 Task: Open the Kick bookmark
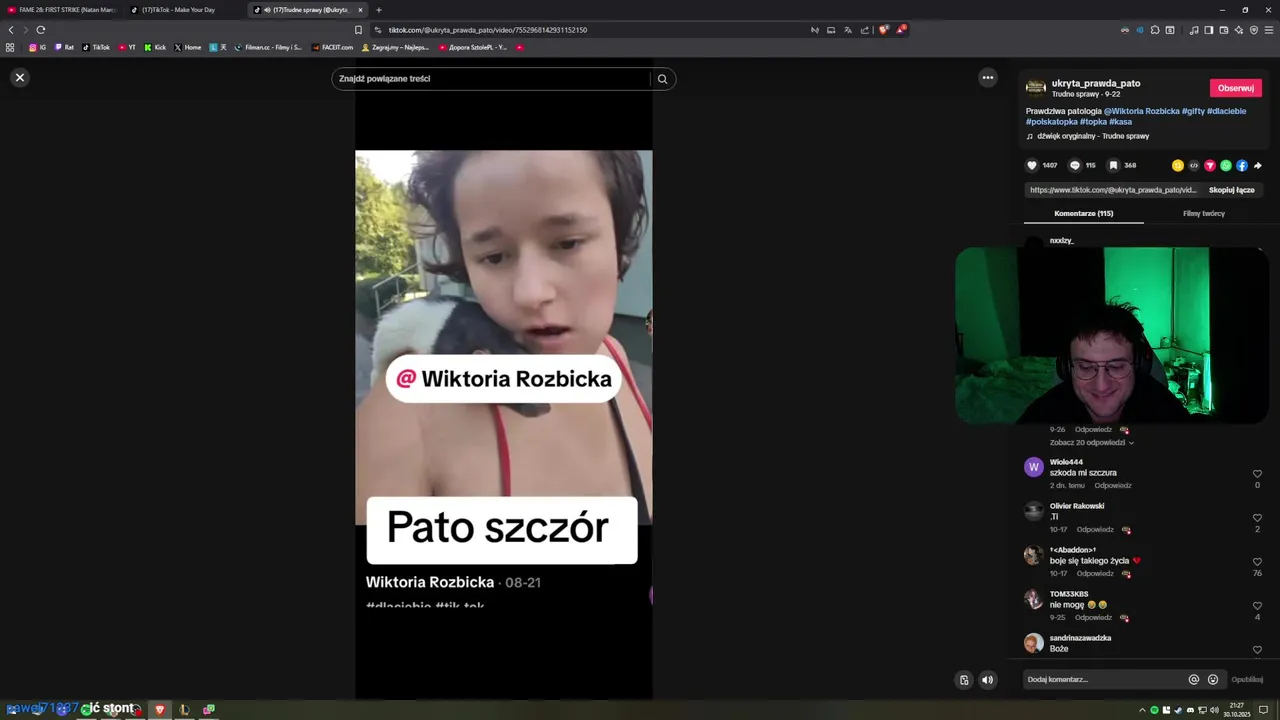pos(155,47)
